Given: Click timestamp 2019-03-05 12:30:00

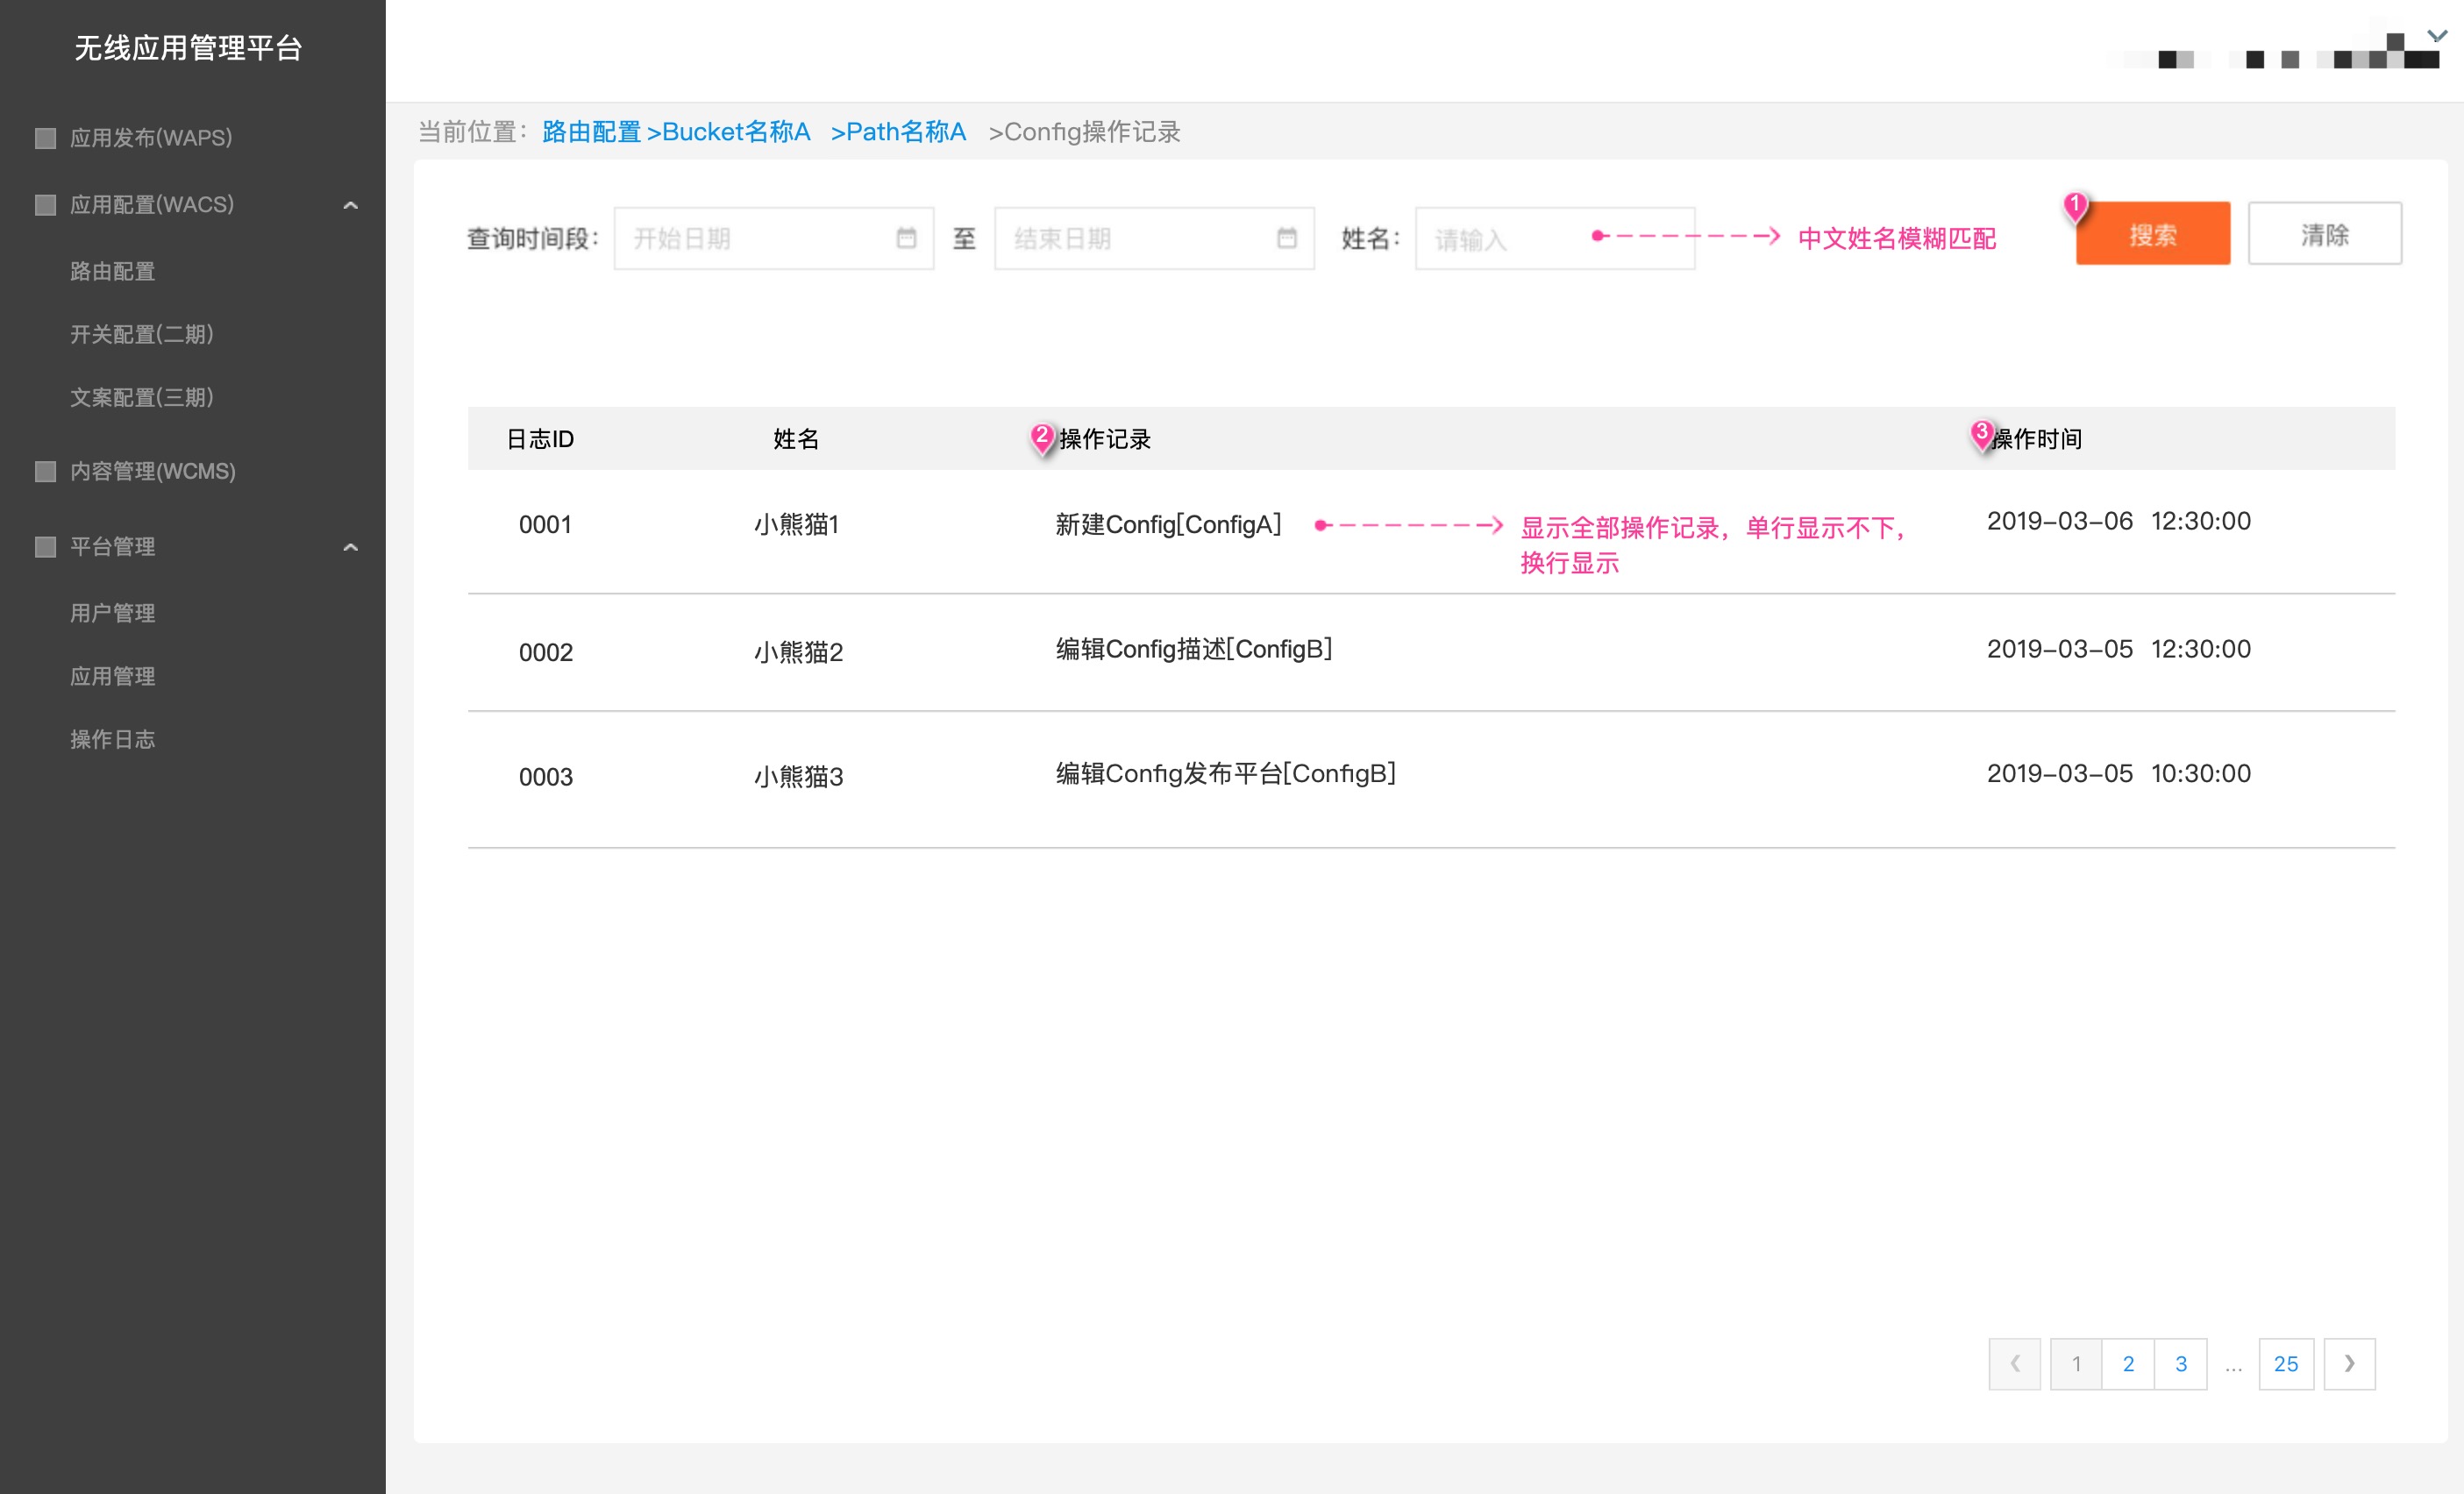Looking at the screenshot, I should click(x=2119, y=649).
